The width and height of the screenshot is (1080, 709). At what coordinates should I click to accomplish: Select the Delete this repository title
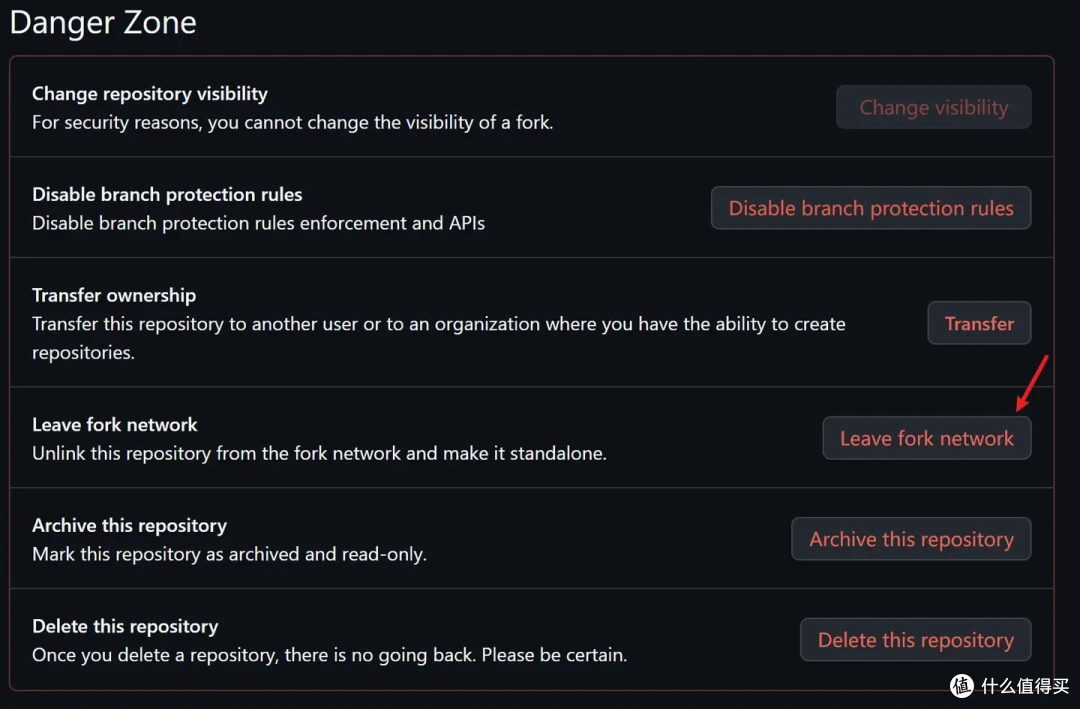point(125,626)
